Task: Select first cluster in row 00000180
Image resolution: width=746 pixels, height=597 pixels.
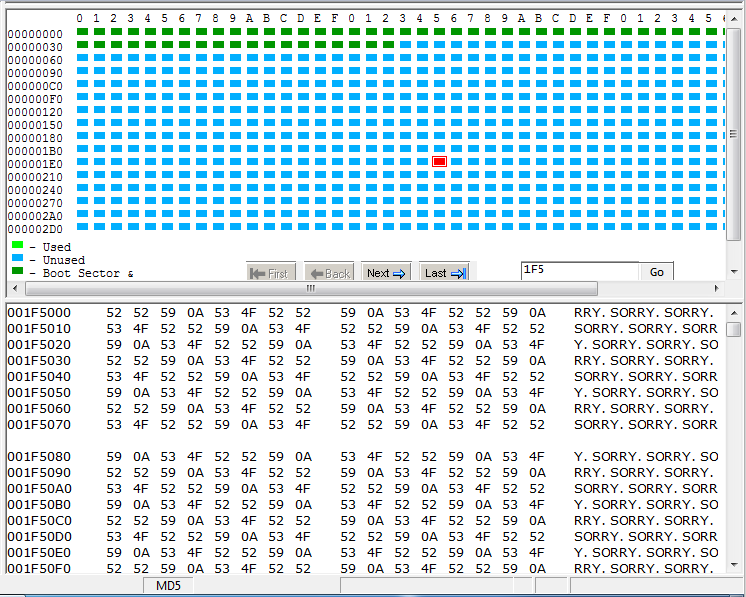Action: [x=83, y=136]
